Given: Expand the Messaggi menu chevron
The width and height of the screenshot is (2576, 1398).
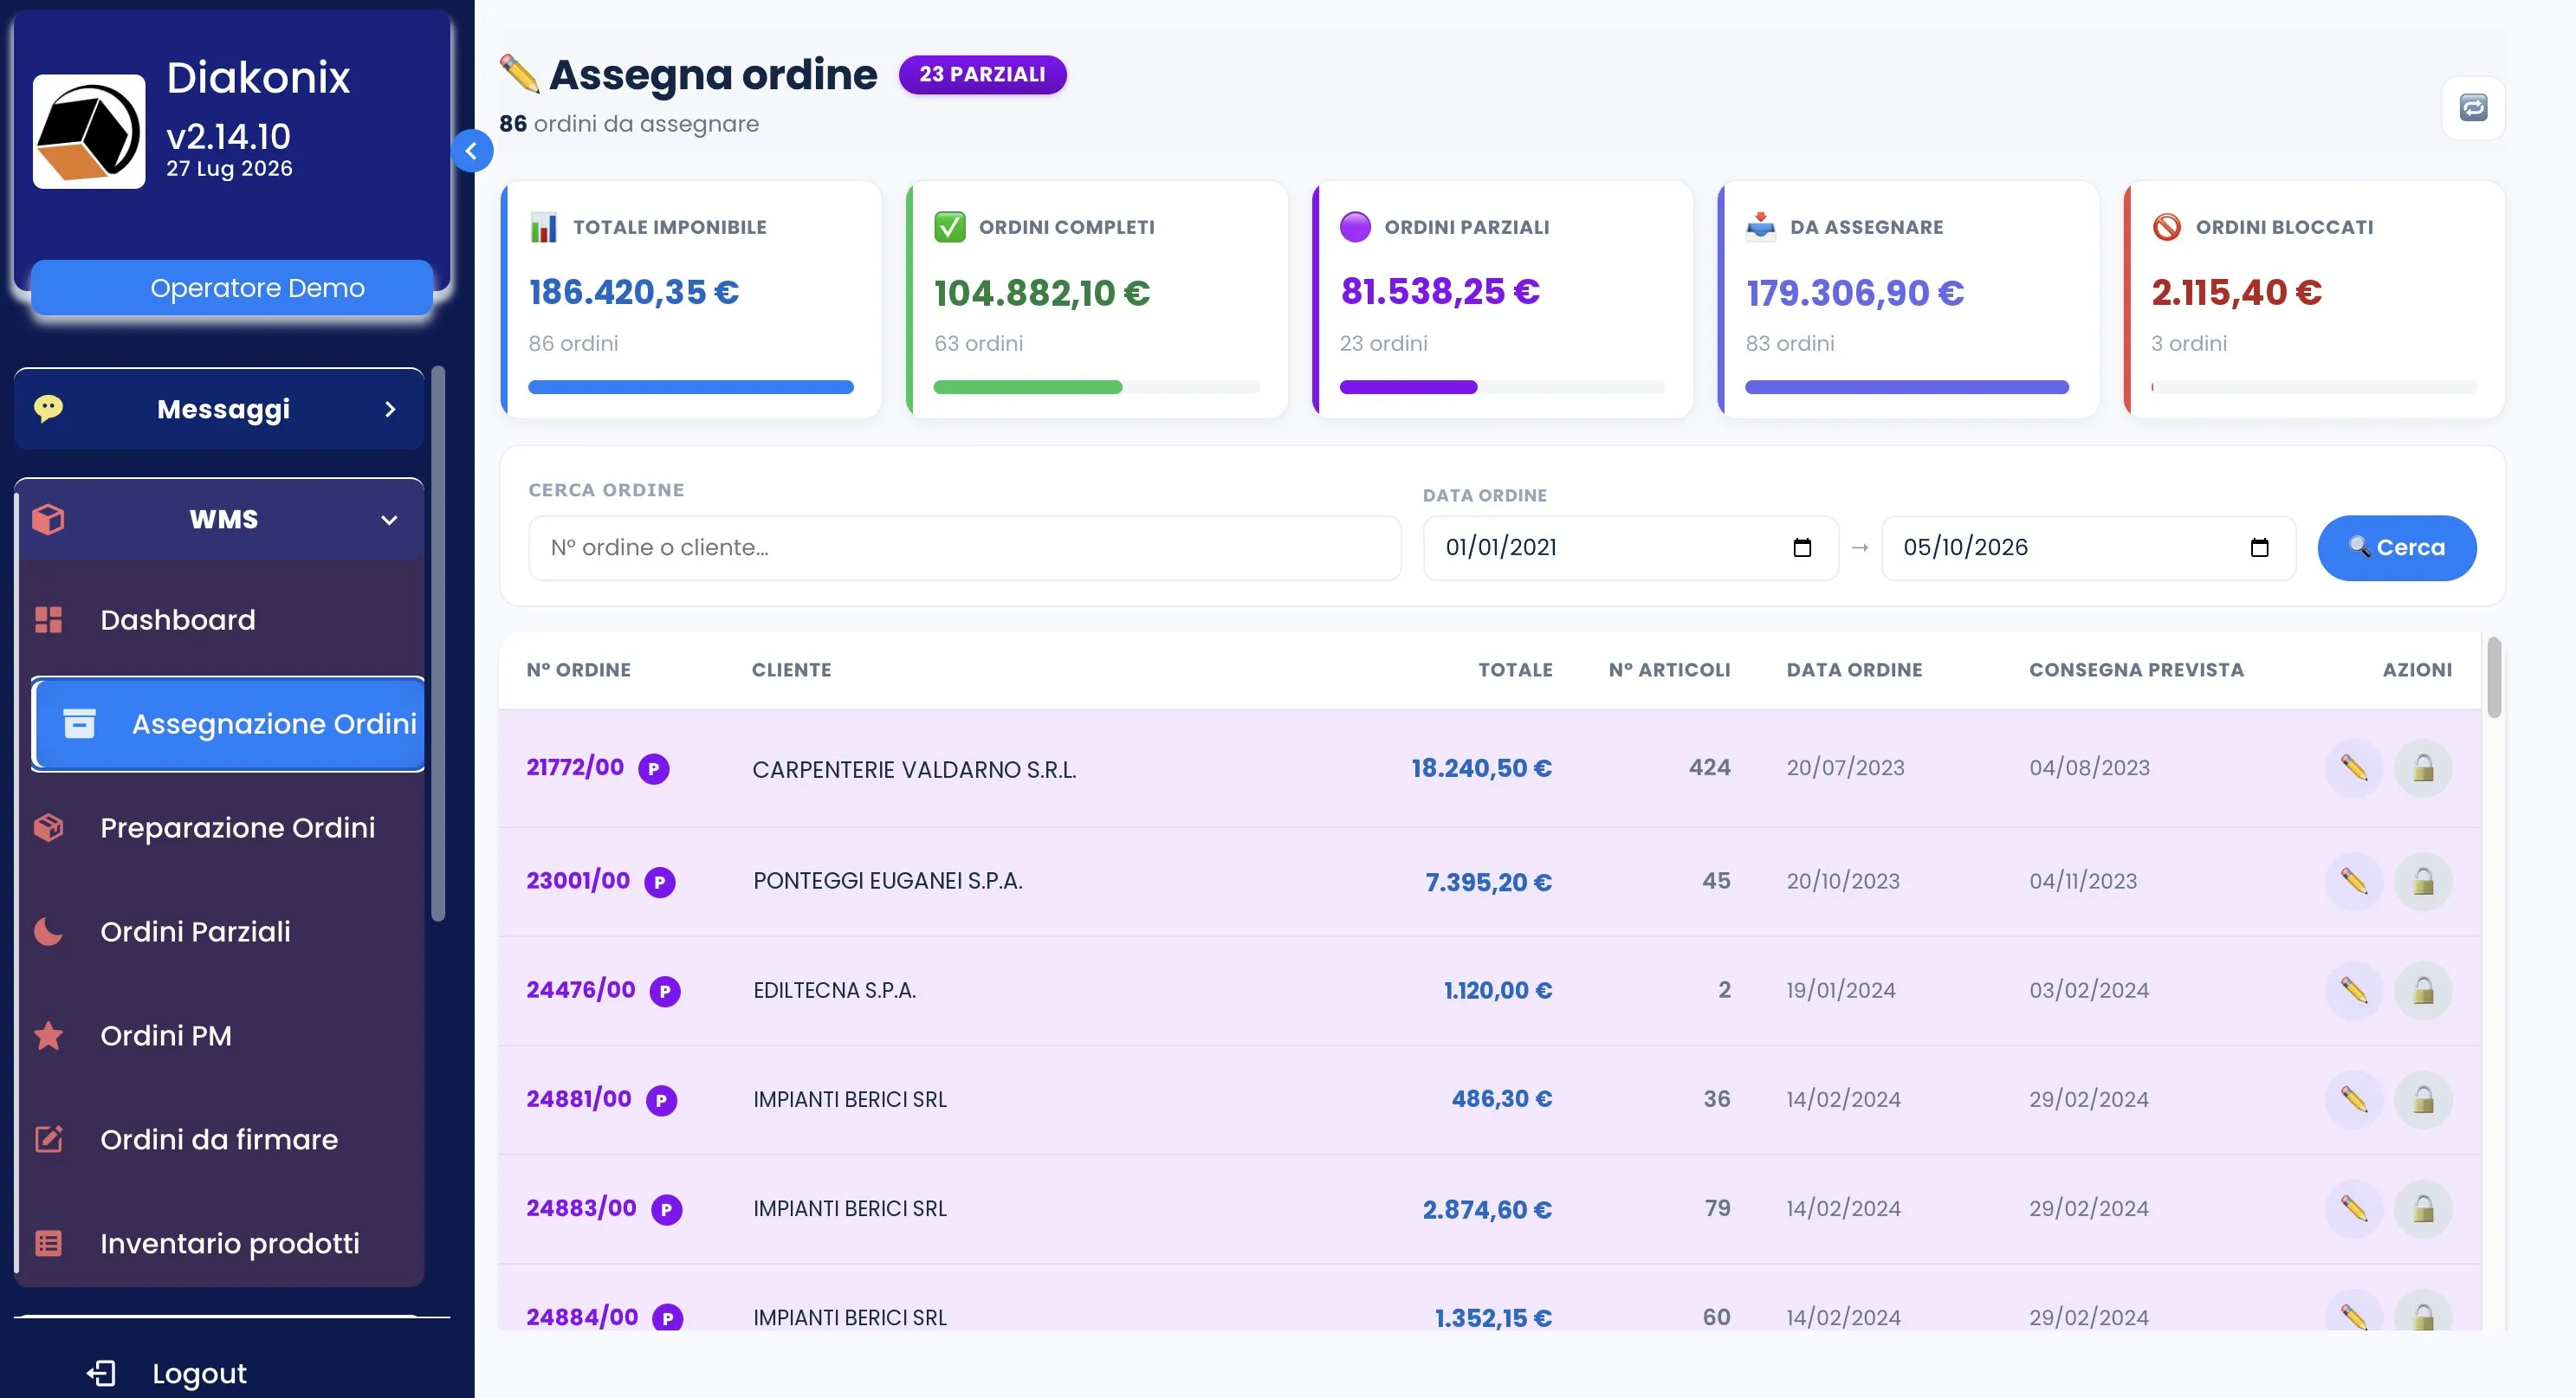Looking at the screenshot, I should point(390,409).
